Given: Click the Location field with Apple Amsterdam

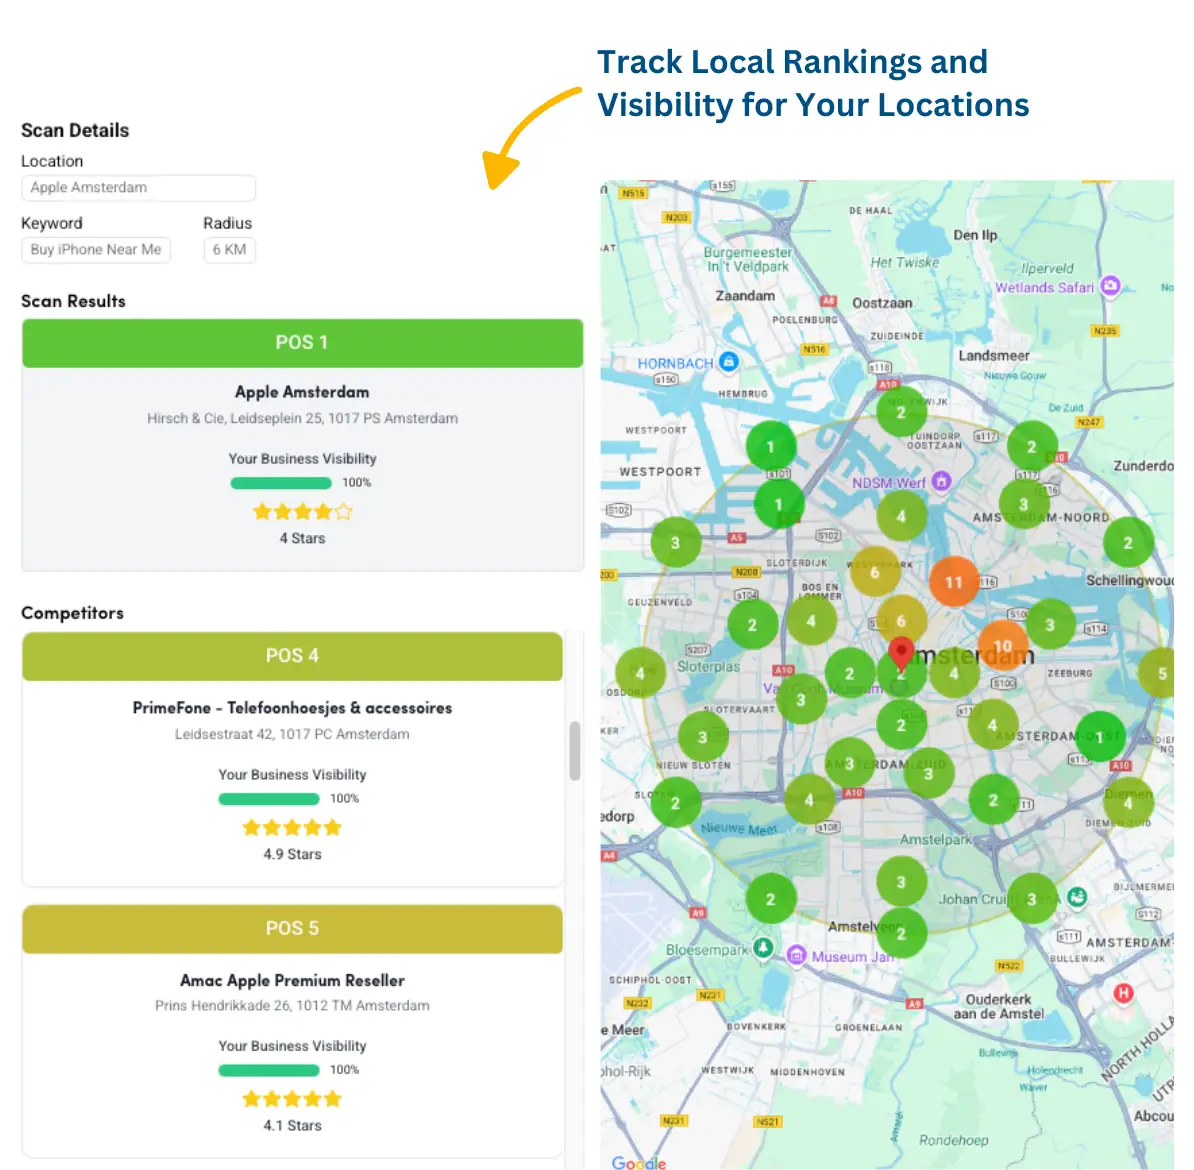Looking at the screenshot, I should click(138, 188).
